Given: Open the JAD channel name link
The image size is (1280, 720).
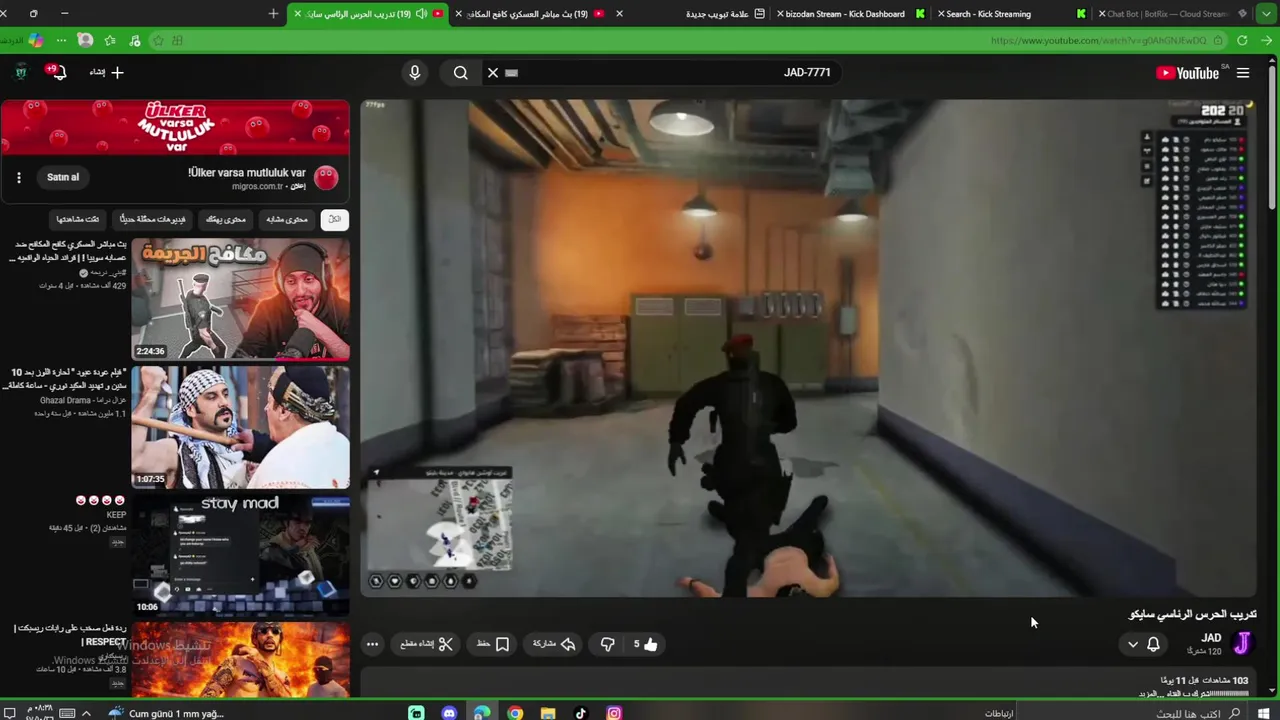Looking at the screenshot, I should (x=1211, y=638).
